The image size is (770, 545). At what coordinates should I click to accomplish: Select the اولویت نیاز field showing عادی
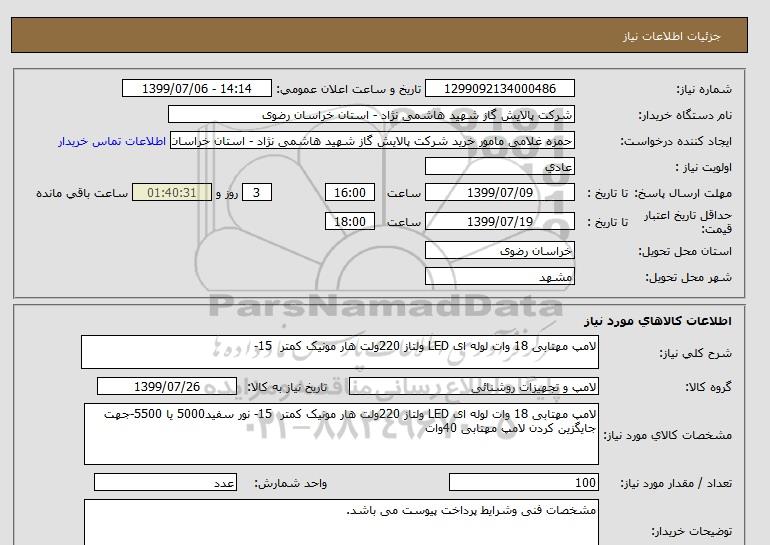[500, 167]
